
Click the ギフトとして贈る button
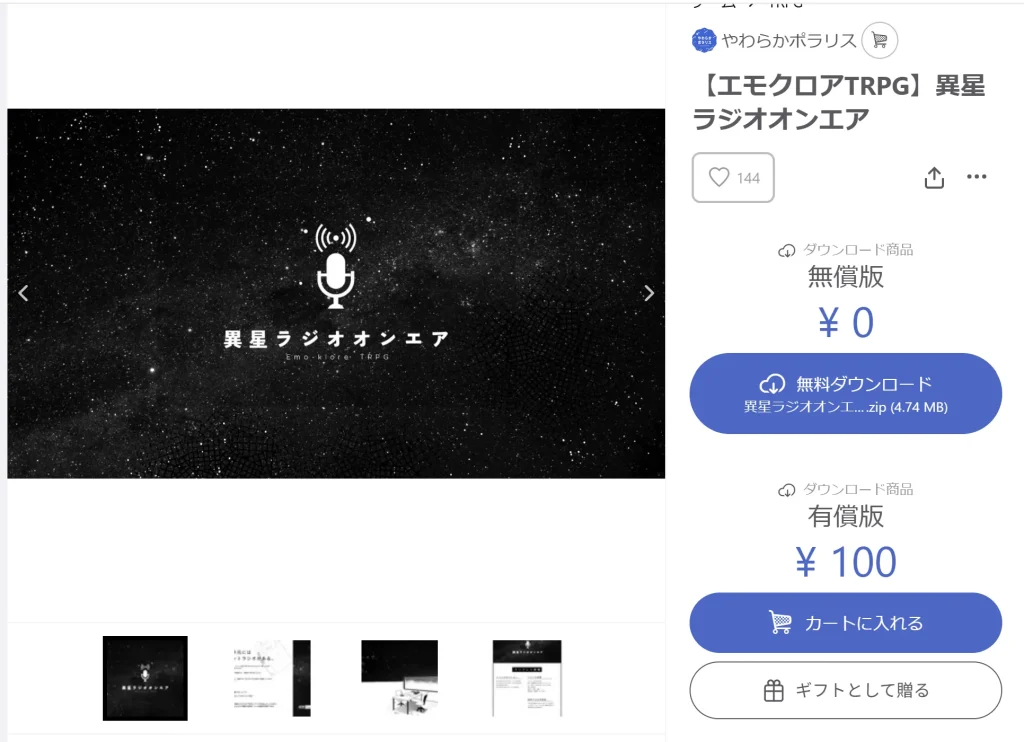tap(846, 690)
